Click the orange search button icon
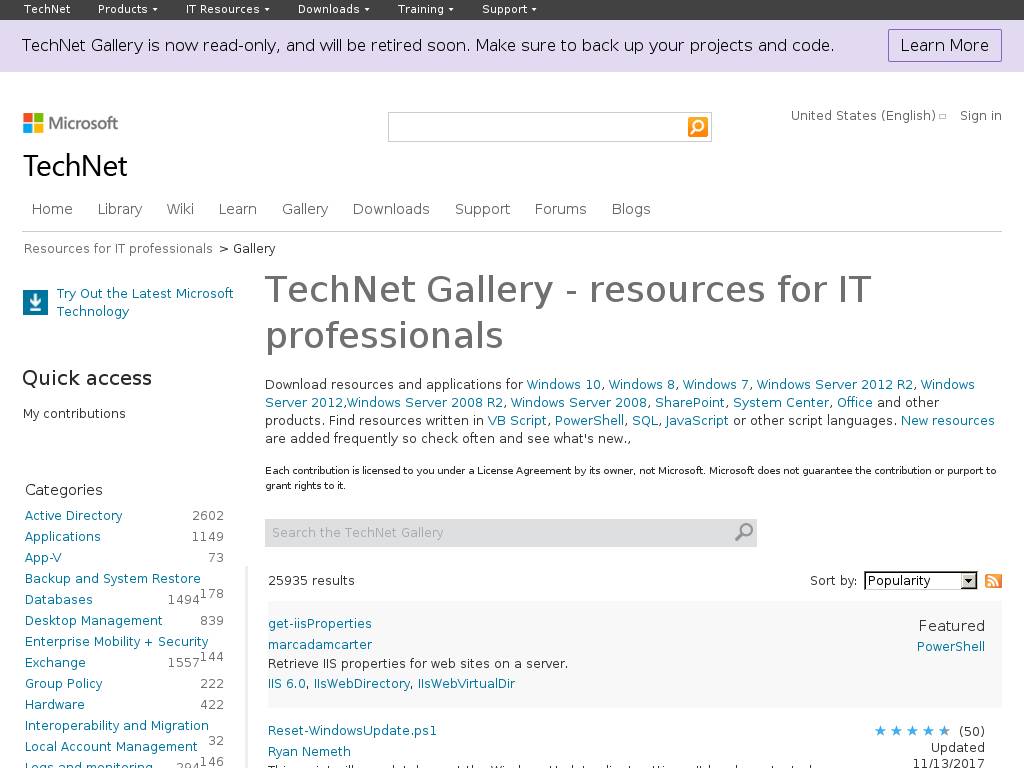 point(698,127)
